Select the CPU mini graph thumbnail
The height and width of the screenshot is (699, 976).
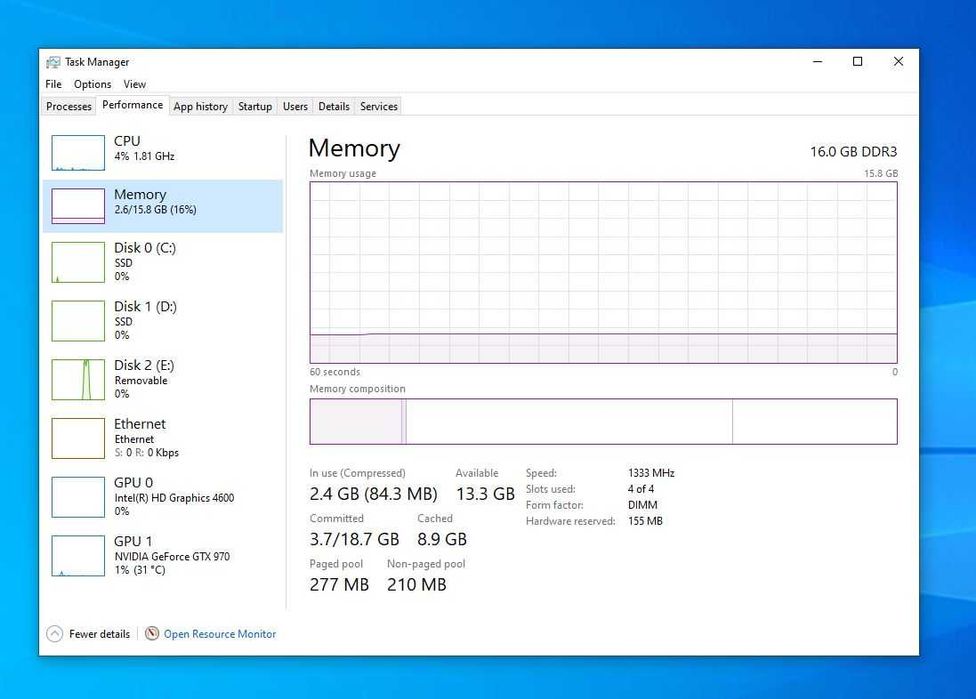(x=78, y=153)
